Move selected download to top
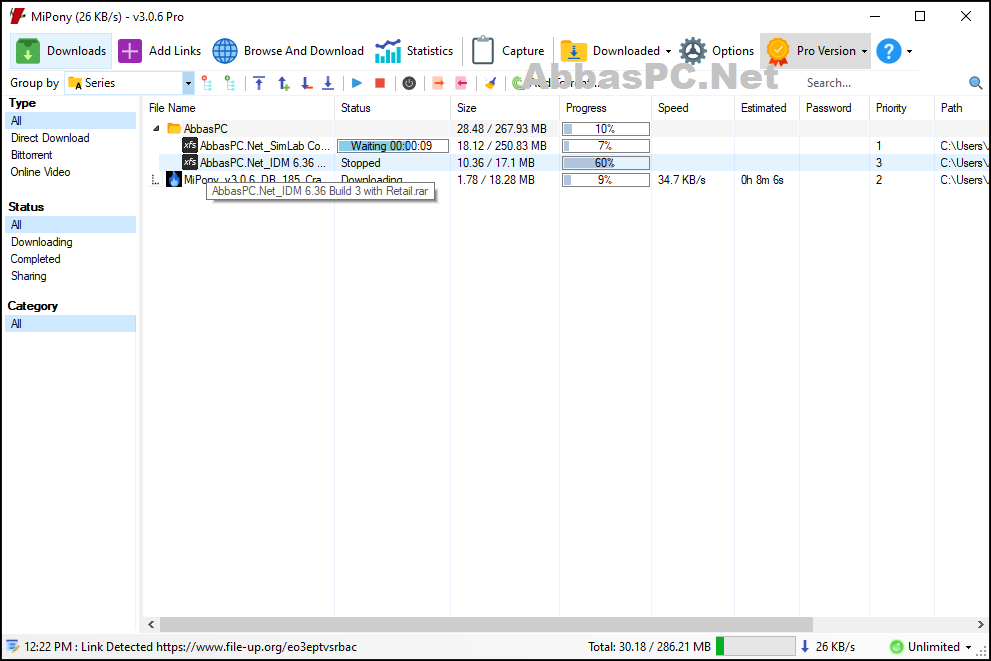This screenshot has width=991, height=661. (259, 83)
